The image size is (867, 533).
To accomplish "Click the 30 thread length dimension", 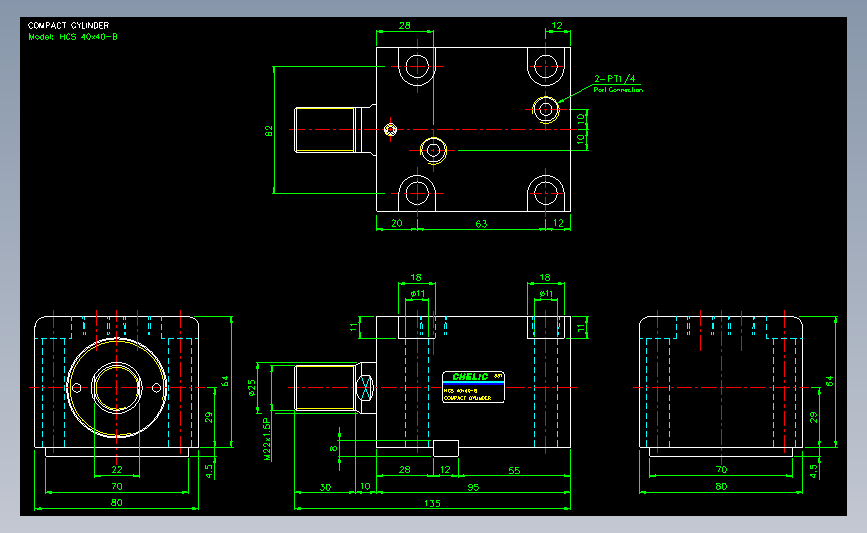I will 325,487.
